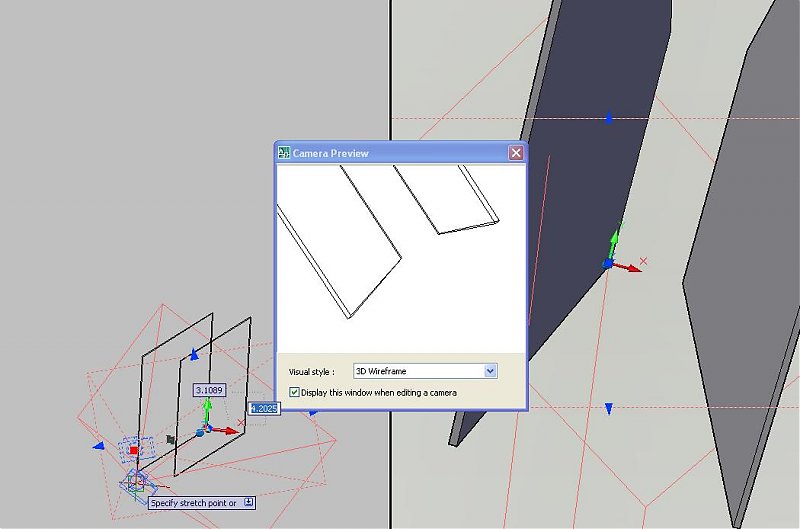Click the camera preview wireframe thumbnail
Screen dimensions: 800x529
[401, 258]
